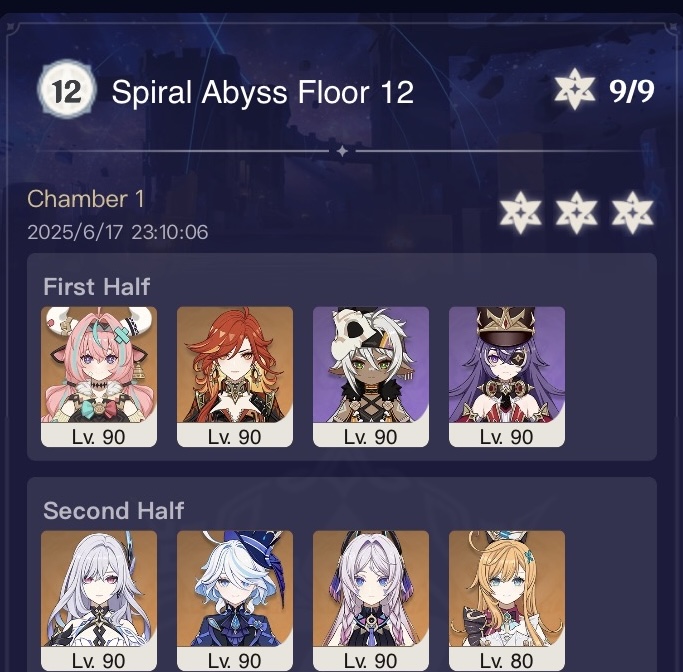Viewport: 683px width, 672px height.
Task: Click the floor 12 round badge icon
Action: [x=67, y=90]
